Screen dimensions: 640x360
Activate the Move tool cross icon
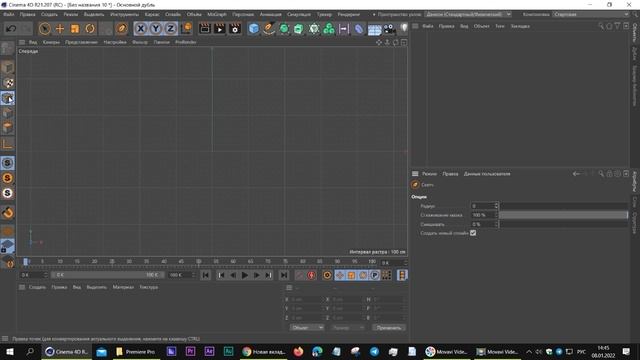coord(60,29)
